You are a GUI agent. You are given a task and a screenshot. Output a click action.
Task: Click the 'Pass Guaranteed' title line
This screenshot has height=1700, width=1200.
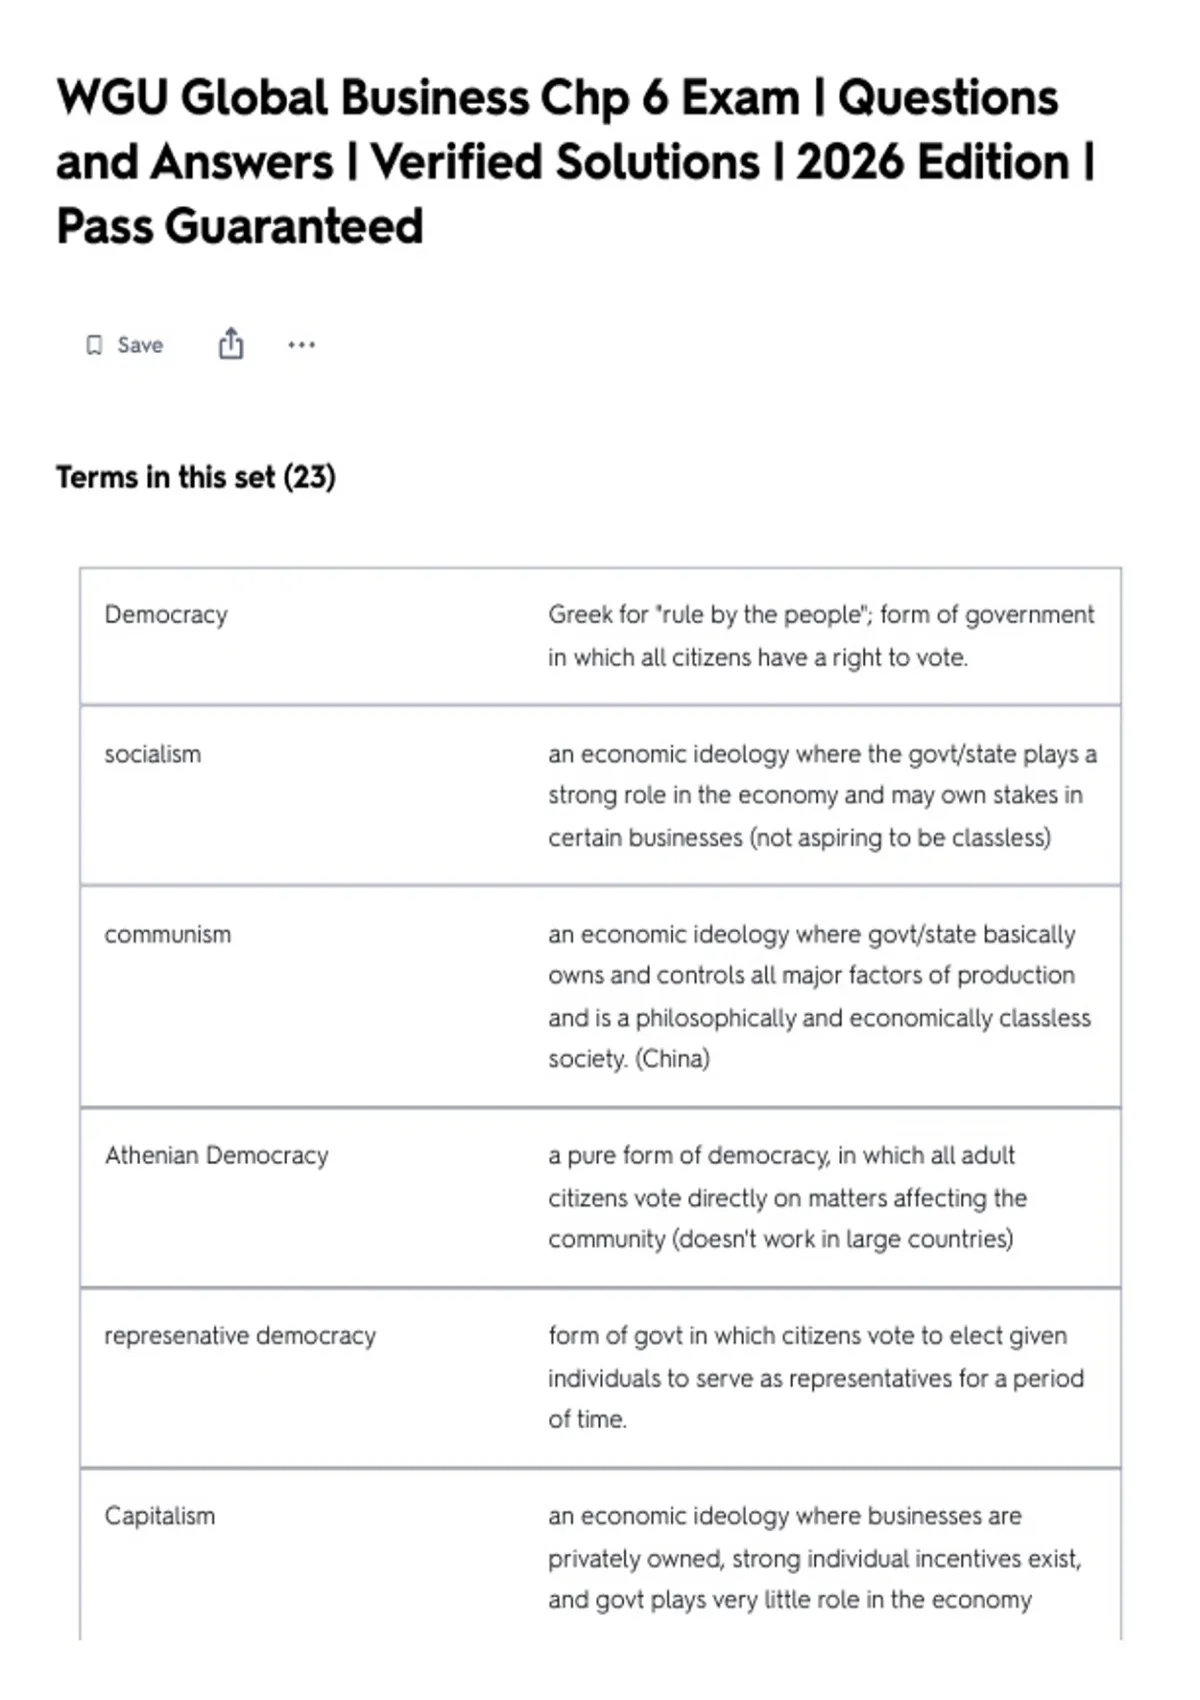pos(240,226)
